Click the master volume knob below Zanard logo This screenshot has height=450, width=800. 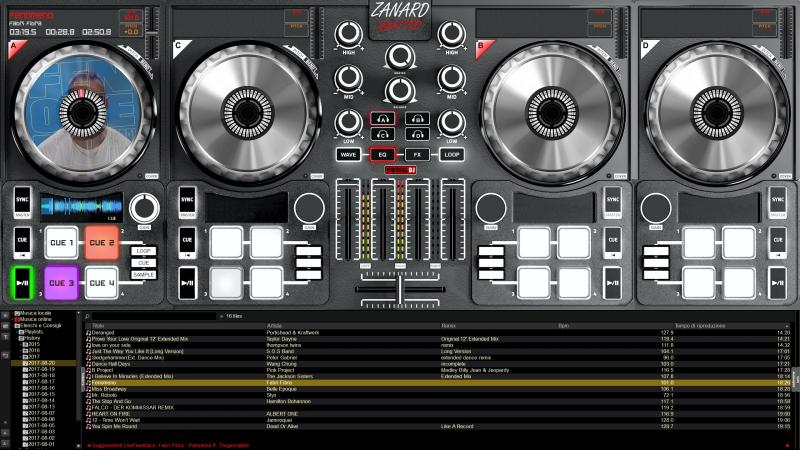tap(400, 57)
